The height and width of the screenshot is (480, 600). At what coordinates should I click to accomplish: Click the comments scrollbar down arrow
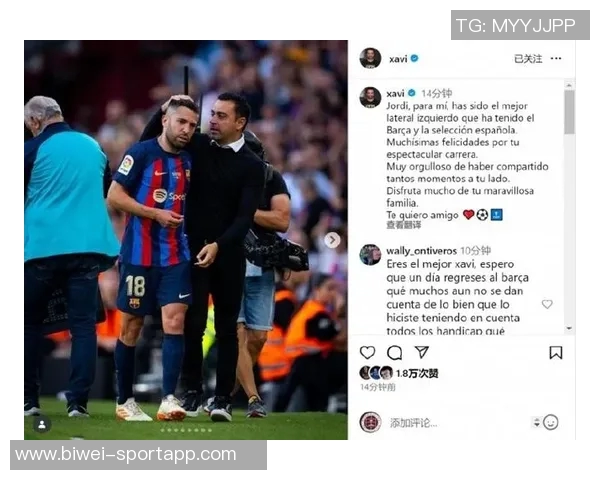569,328
